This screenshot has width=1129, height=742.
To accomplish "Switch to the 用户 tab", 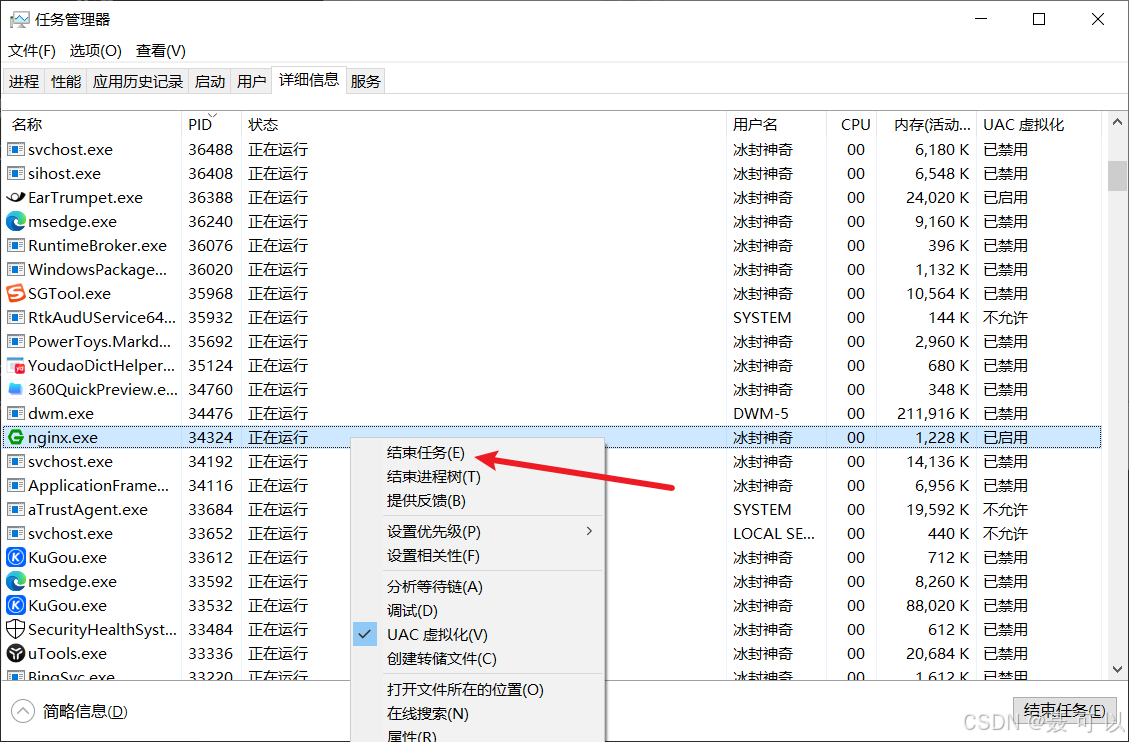I will tap(251, 81).
